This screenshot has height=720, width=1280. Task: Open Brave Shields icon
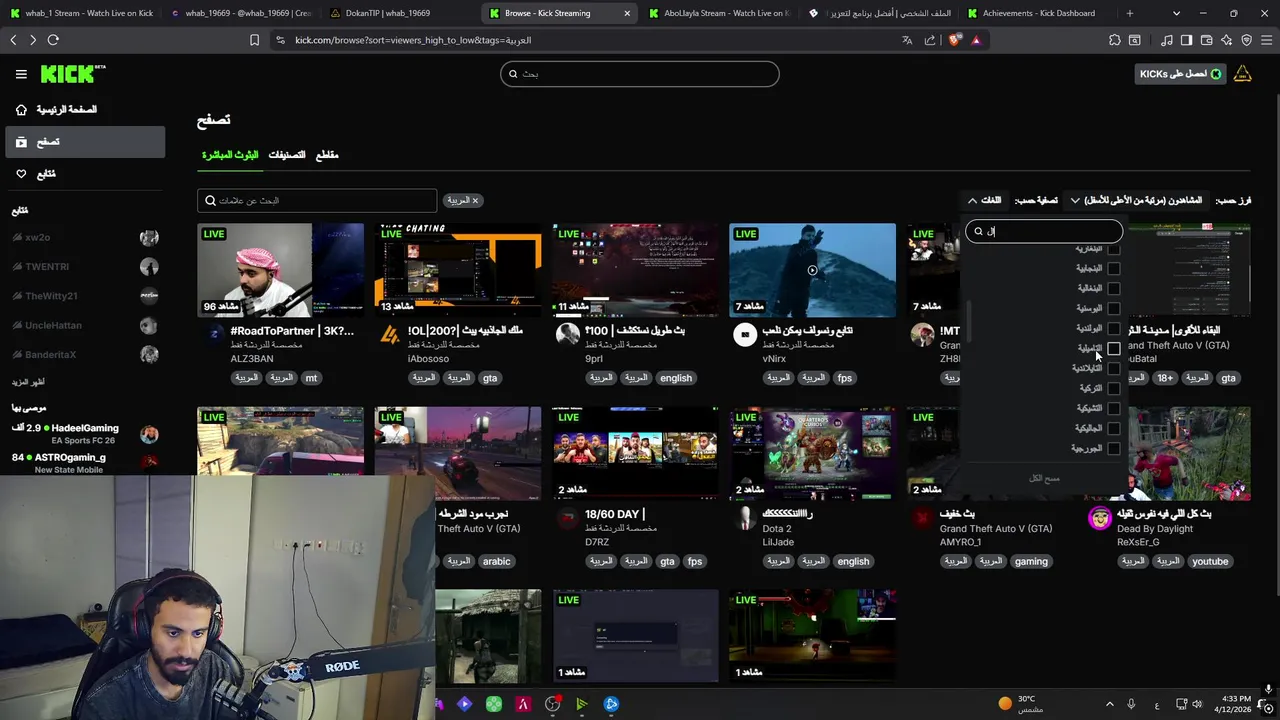tap(954, 40)
